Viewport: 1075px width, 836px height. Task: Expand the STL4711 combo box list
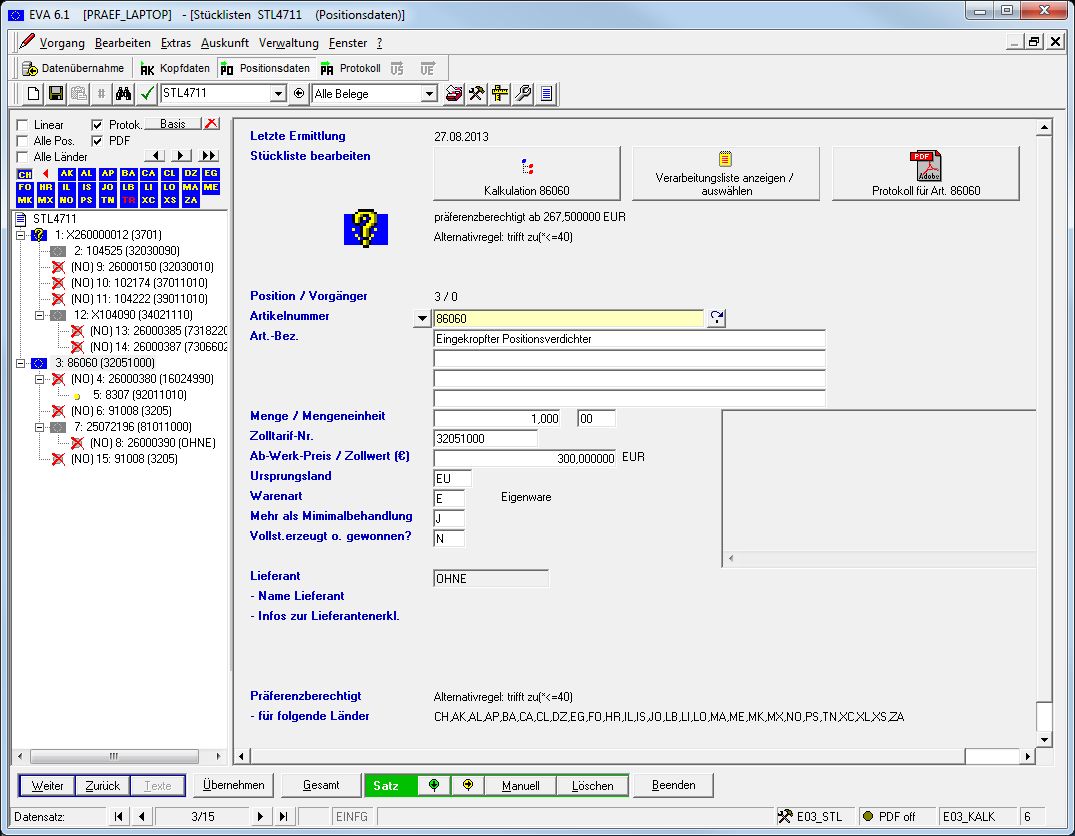coord(278,94)
